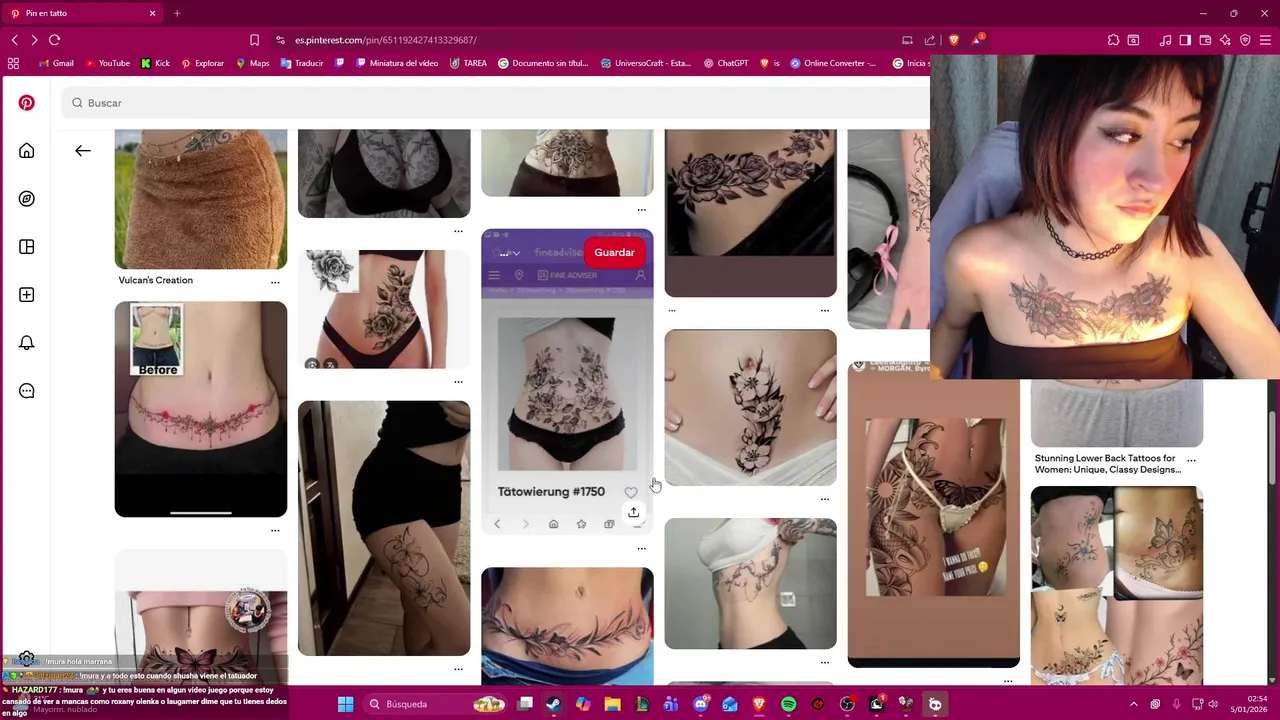Click the red Guardar button
The image size is (1280, 720).
(x=614, y=252)
